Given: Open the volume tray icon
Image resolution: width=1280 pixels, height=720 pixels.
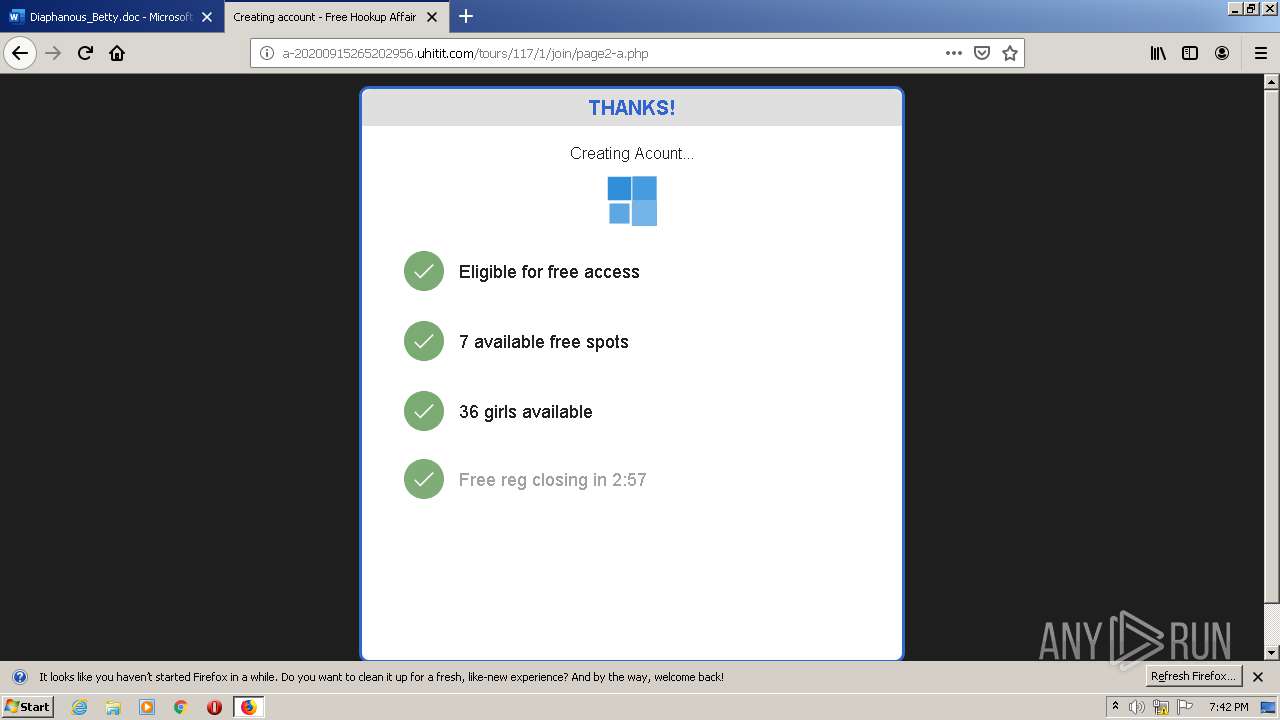Looking at the screenshot, I should coord(1137,707).
